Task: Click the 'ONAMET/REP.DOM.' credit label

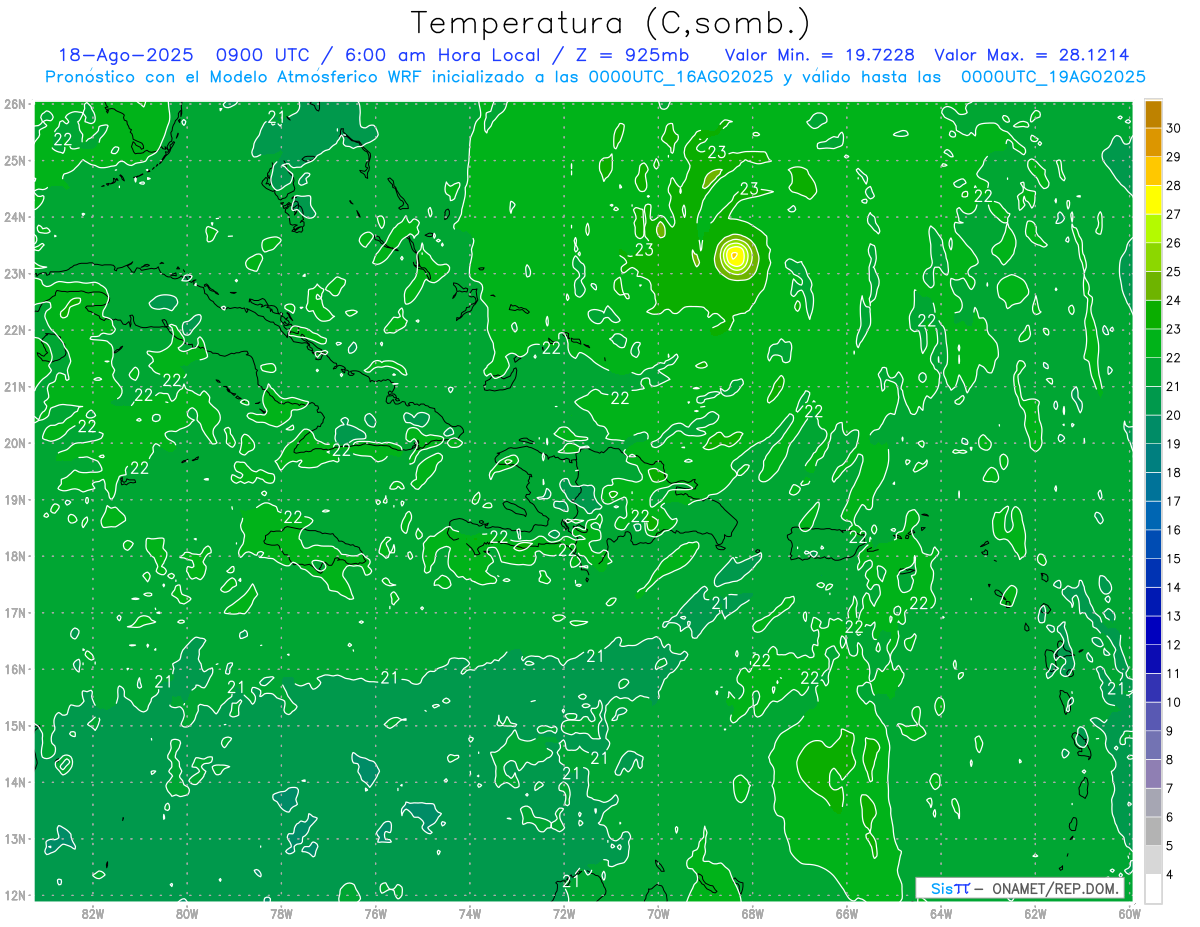Action: [x=1056, y=888]
